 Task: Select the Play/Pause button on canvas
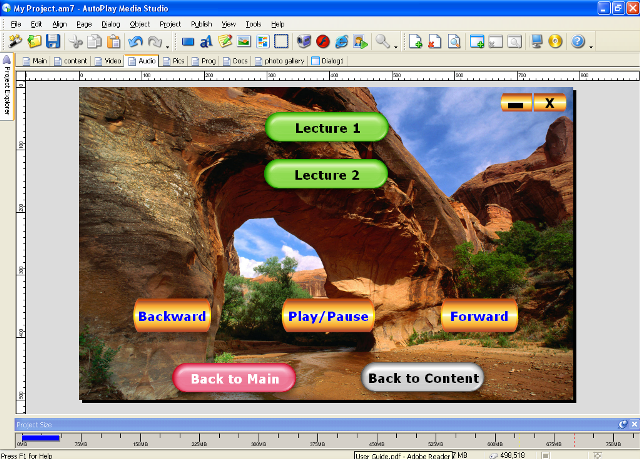coord(328,316)
